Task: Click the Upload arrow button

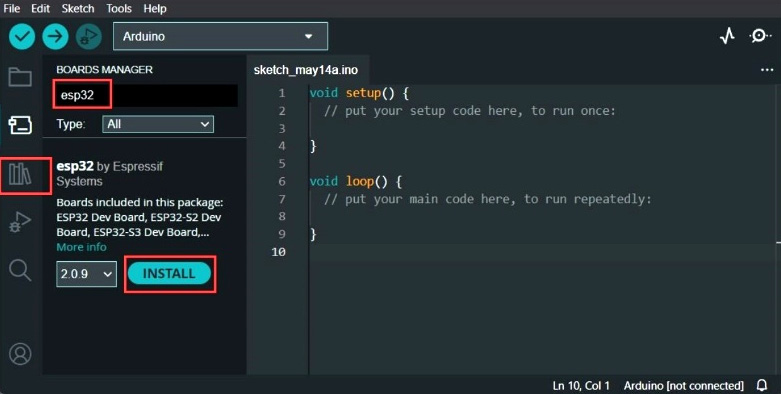Action: click(x=55, y=36)
